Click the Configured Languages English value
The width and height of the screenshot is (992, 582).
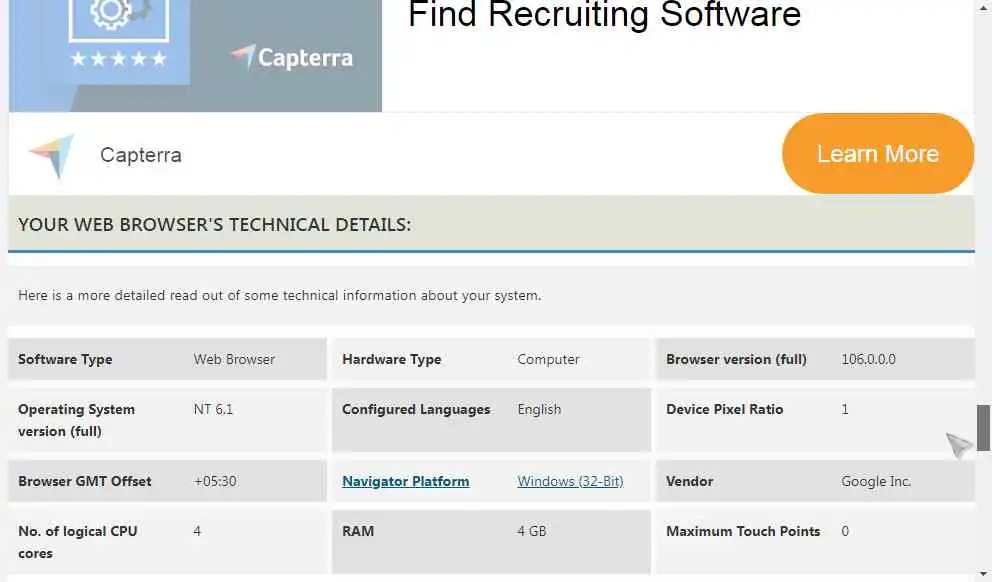click(x=539, y=409)
